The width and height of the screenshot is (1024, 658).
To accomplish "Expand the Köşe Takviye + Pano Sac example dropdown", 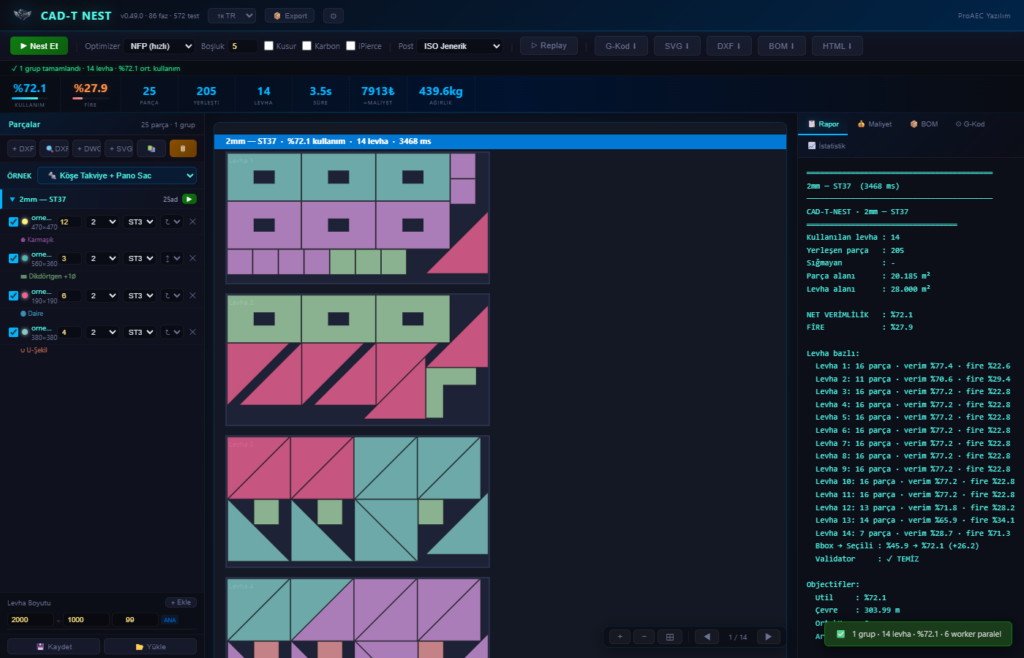I will click(x=117, y=176).
